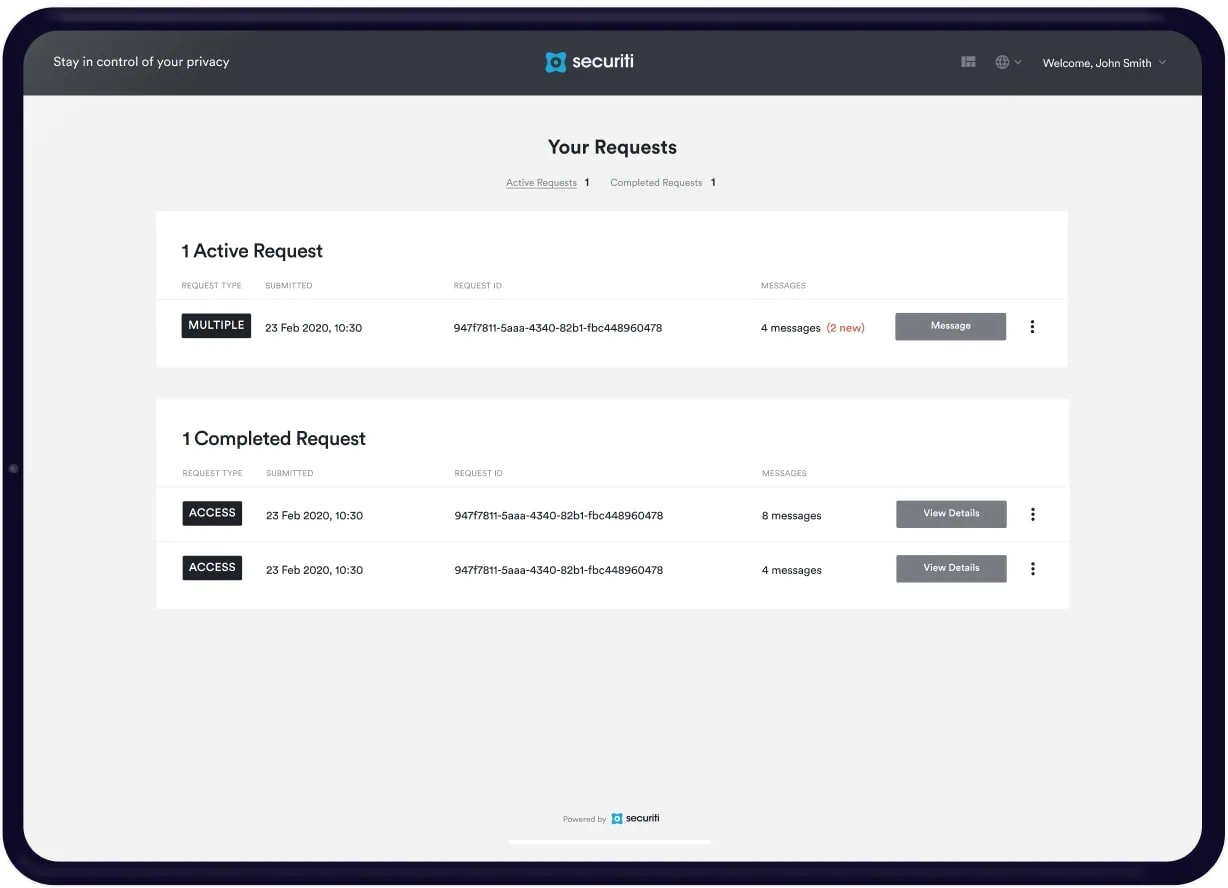Click the "8 messages" count text
The height and width of the screenshot is (888, 1228).
click(x=791, y=516)
